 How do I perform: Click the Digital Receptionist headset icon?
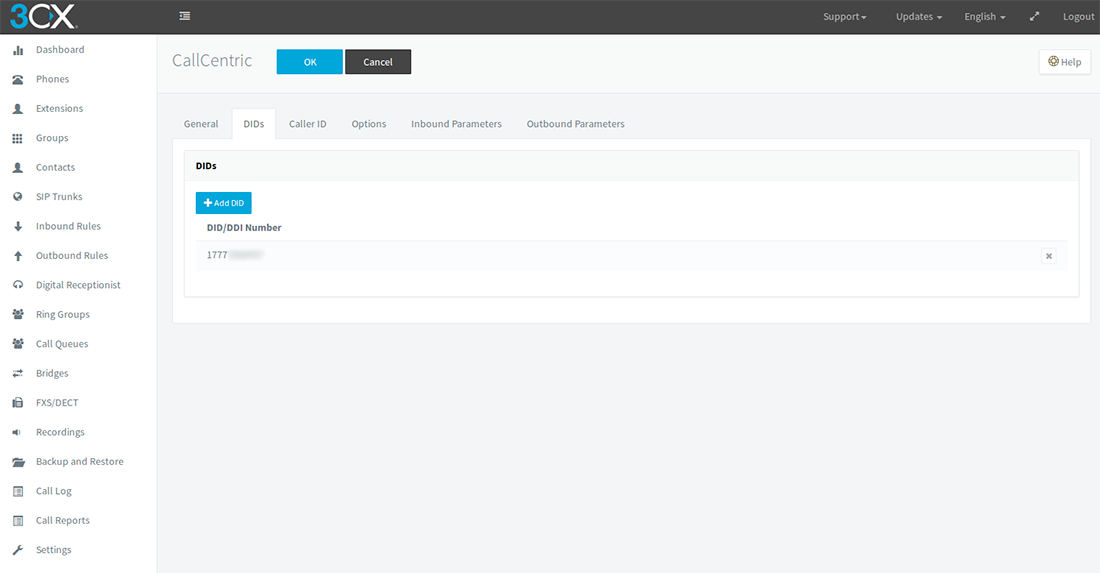17,285
